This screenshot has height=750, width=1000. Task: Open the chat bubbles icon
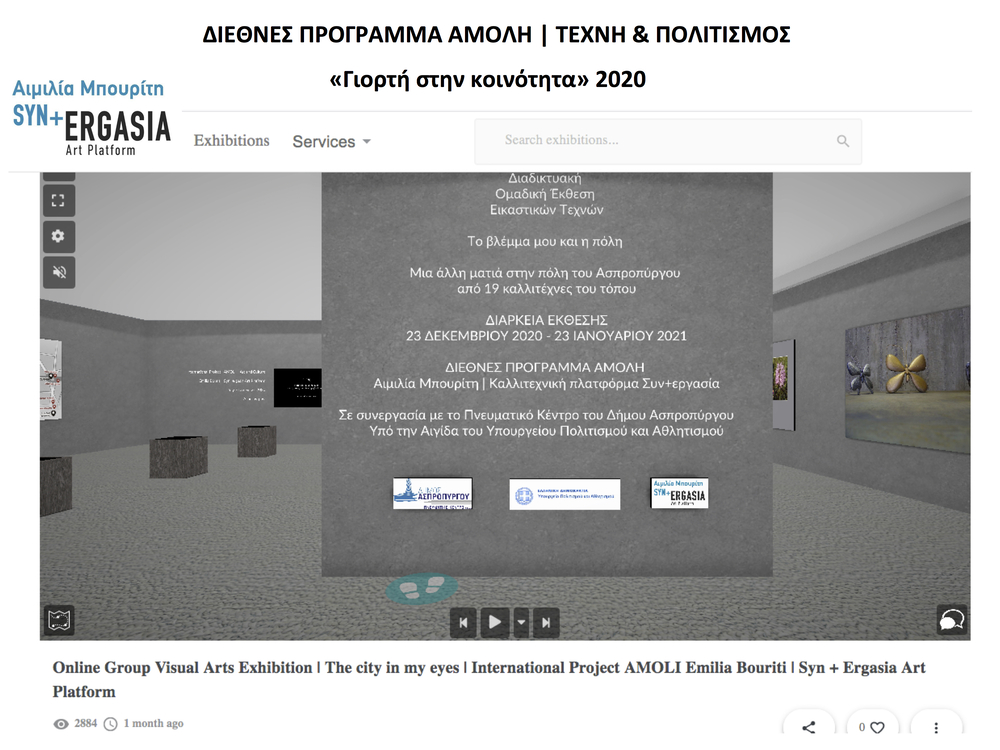(951, 620)
